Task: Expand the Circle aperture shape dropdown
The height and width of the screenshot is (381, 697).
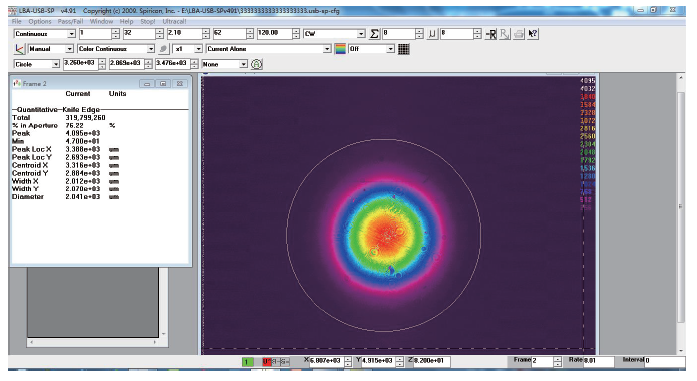Action: (56, 64)
